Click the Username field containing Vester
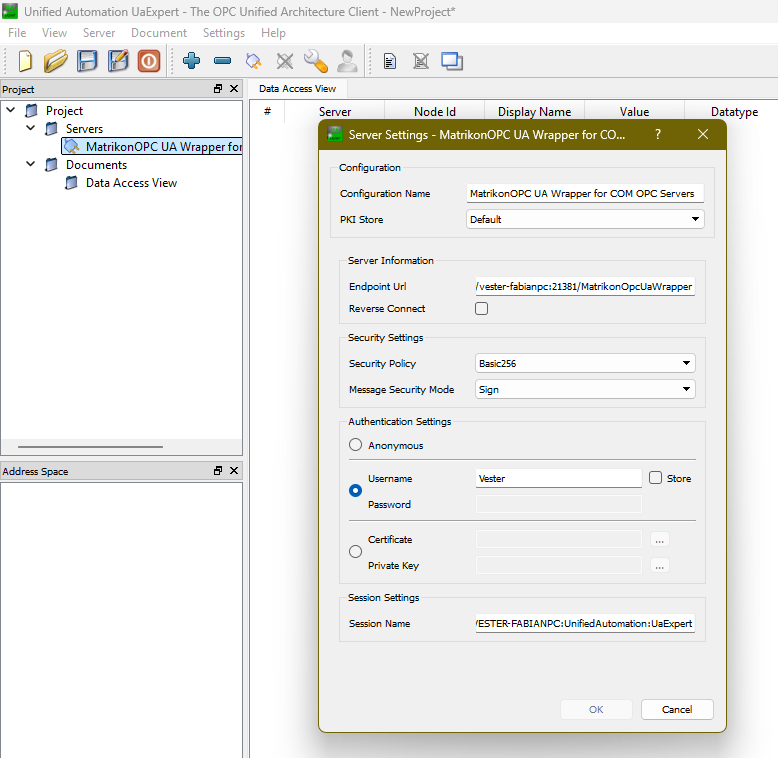778x758 pixels. [559, 478]
